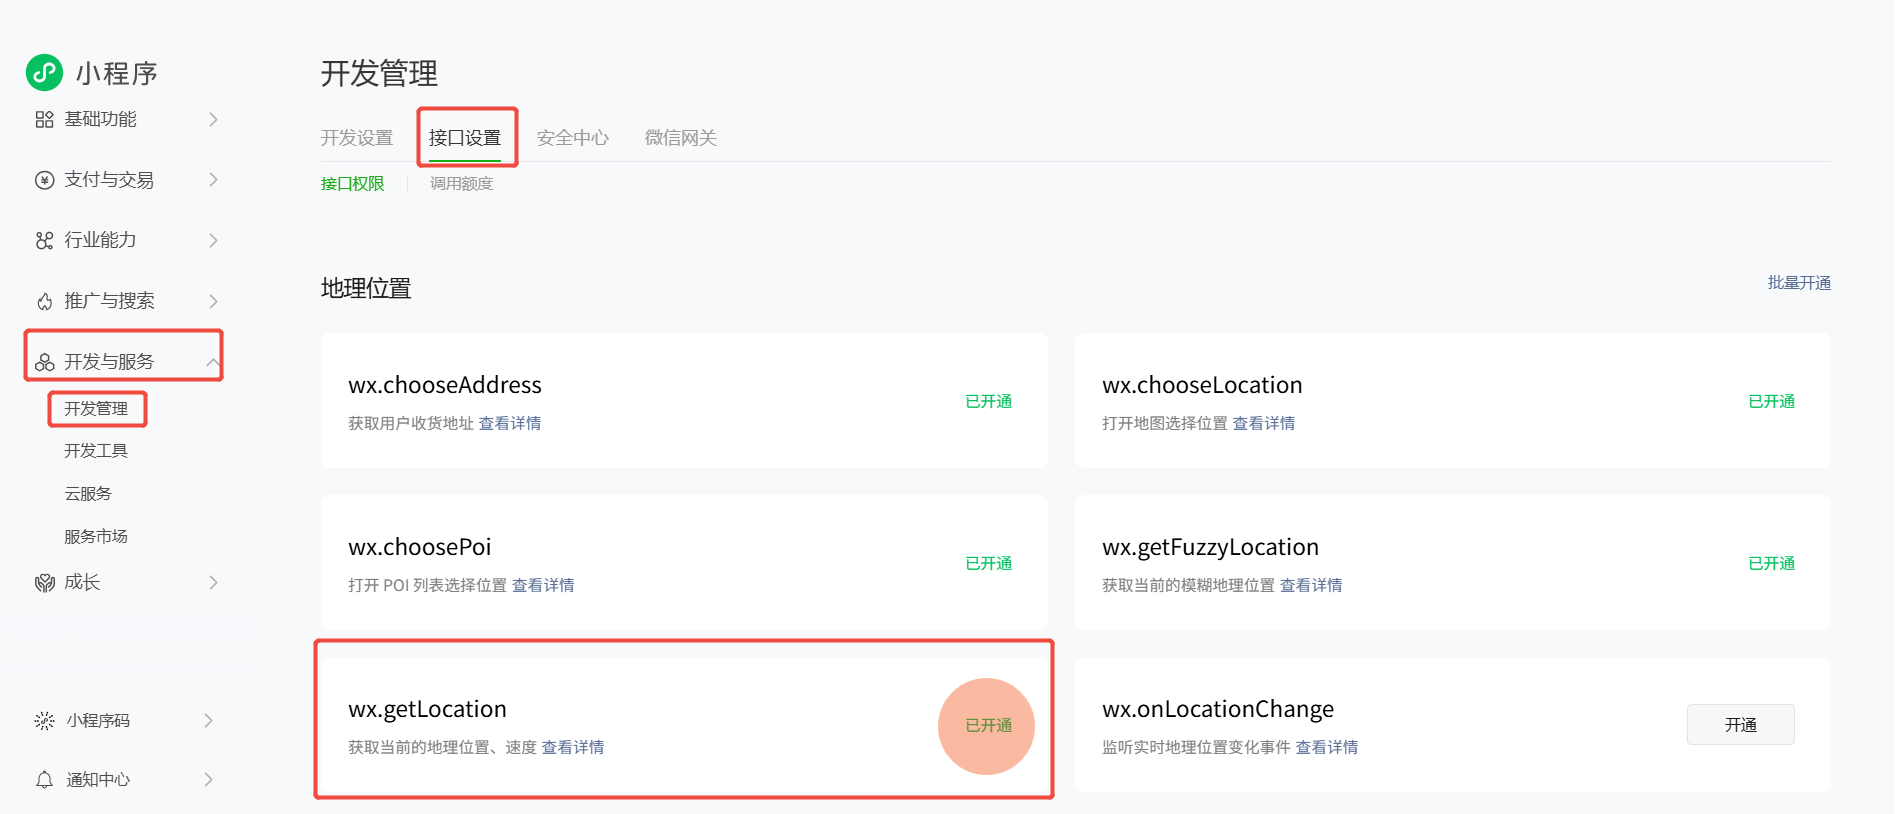Select the 调用额度 sub-tab

click(x=461, y=184)
